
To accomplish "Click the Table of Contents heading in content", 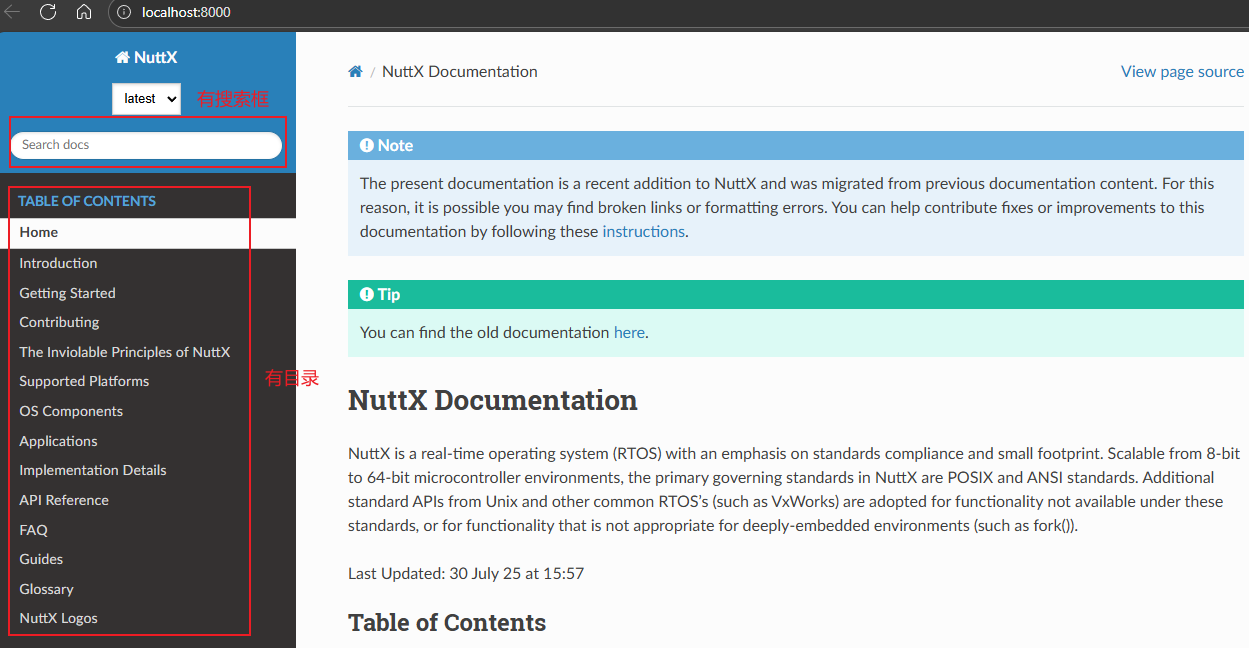I will [447, 622].
